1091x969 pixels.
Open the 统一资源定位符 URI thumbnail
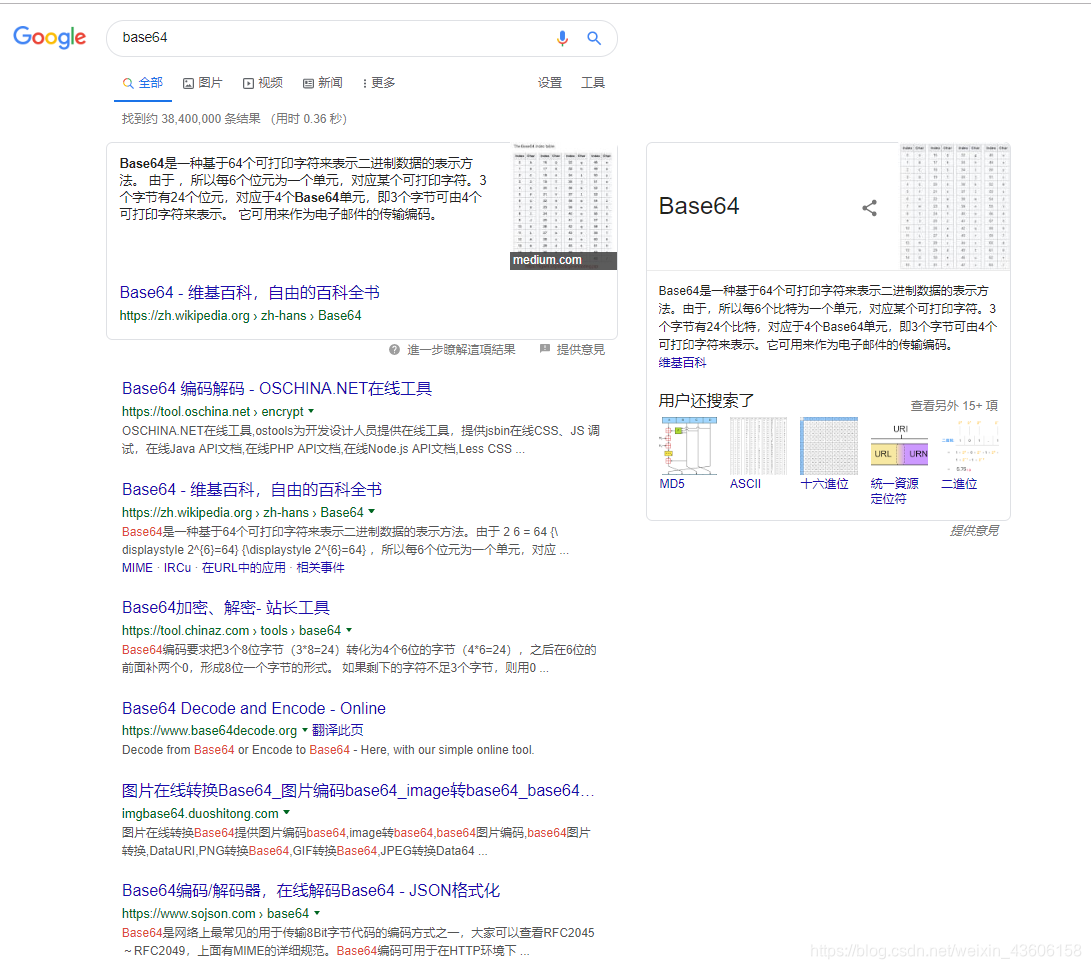coord(899,446)
